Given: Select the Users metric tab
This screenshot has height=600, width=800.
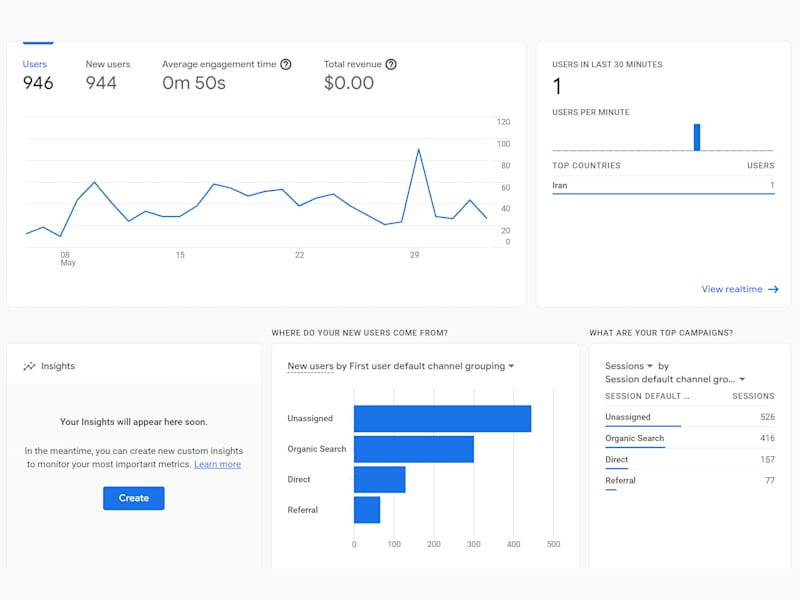Looking at the screenshot, I should 38,74.
